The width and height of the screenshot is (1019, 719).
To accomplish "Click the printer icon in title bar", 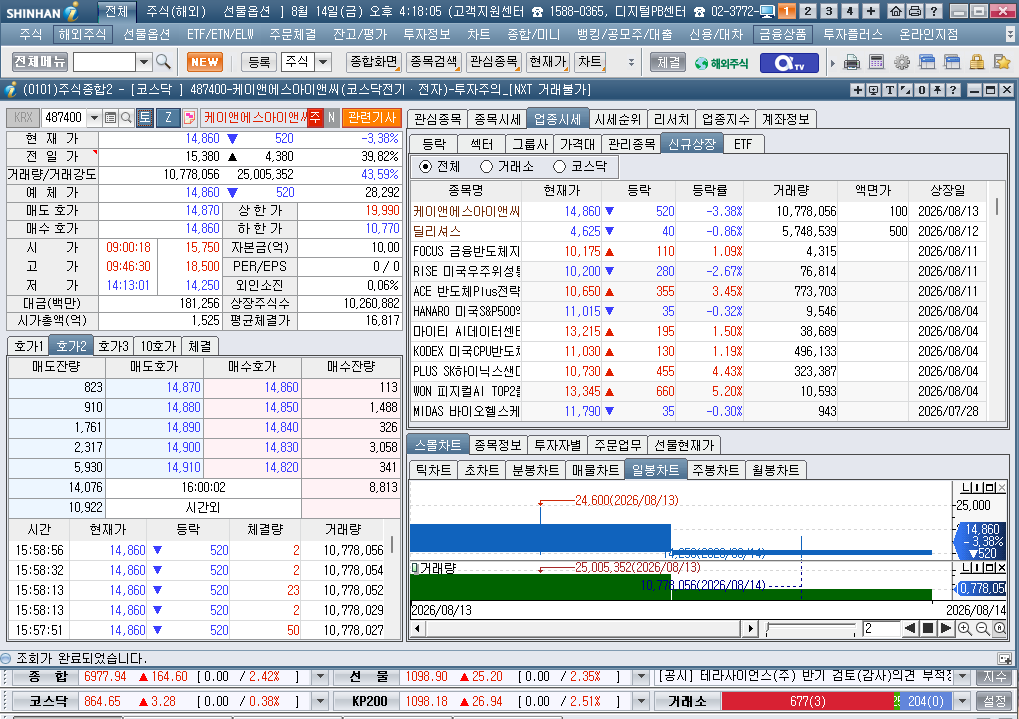I will pos(914,11).
